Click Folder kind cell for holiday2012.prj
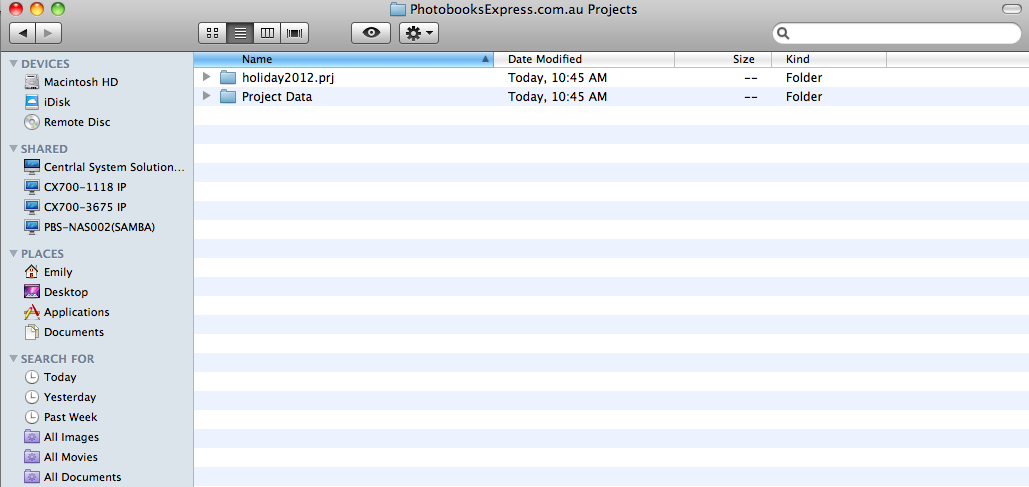This screenshot has height=487, width=1029. pos(804,77)
